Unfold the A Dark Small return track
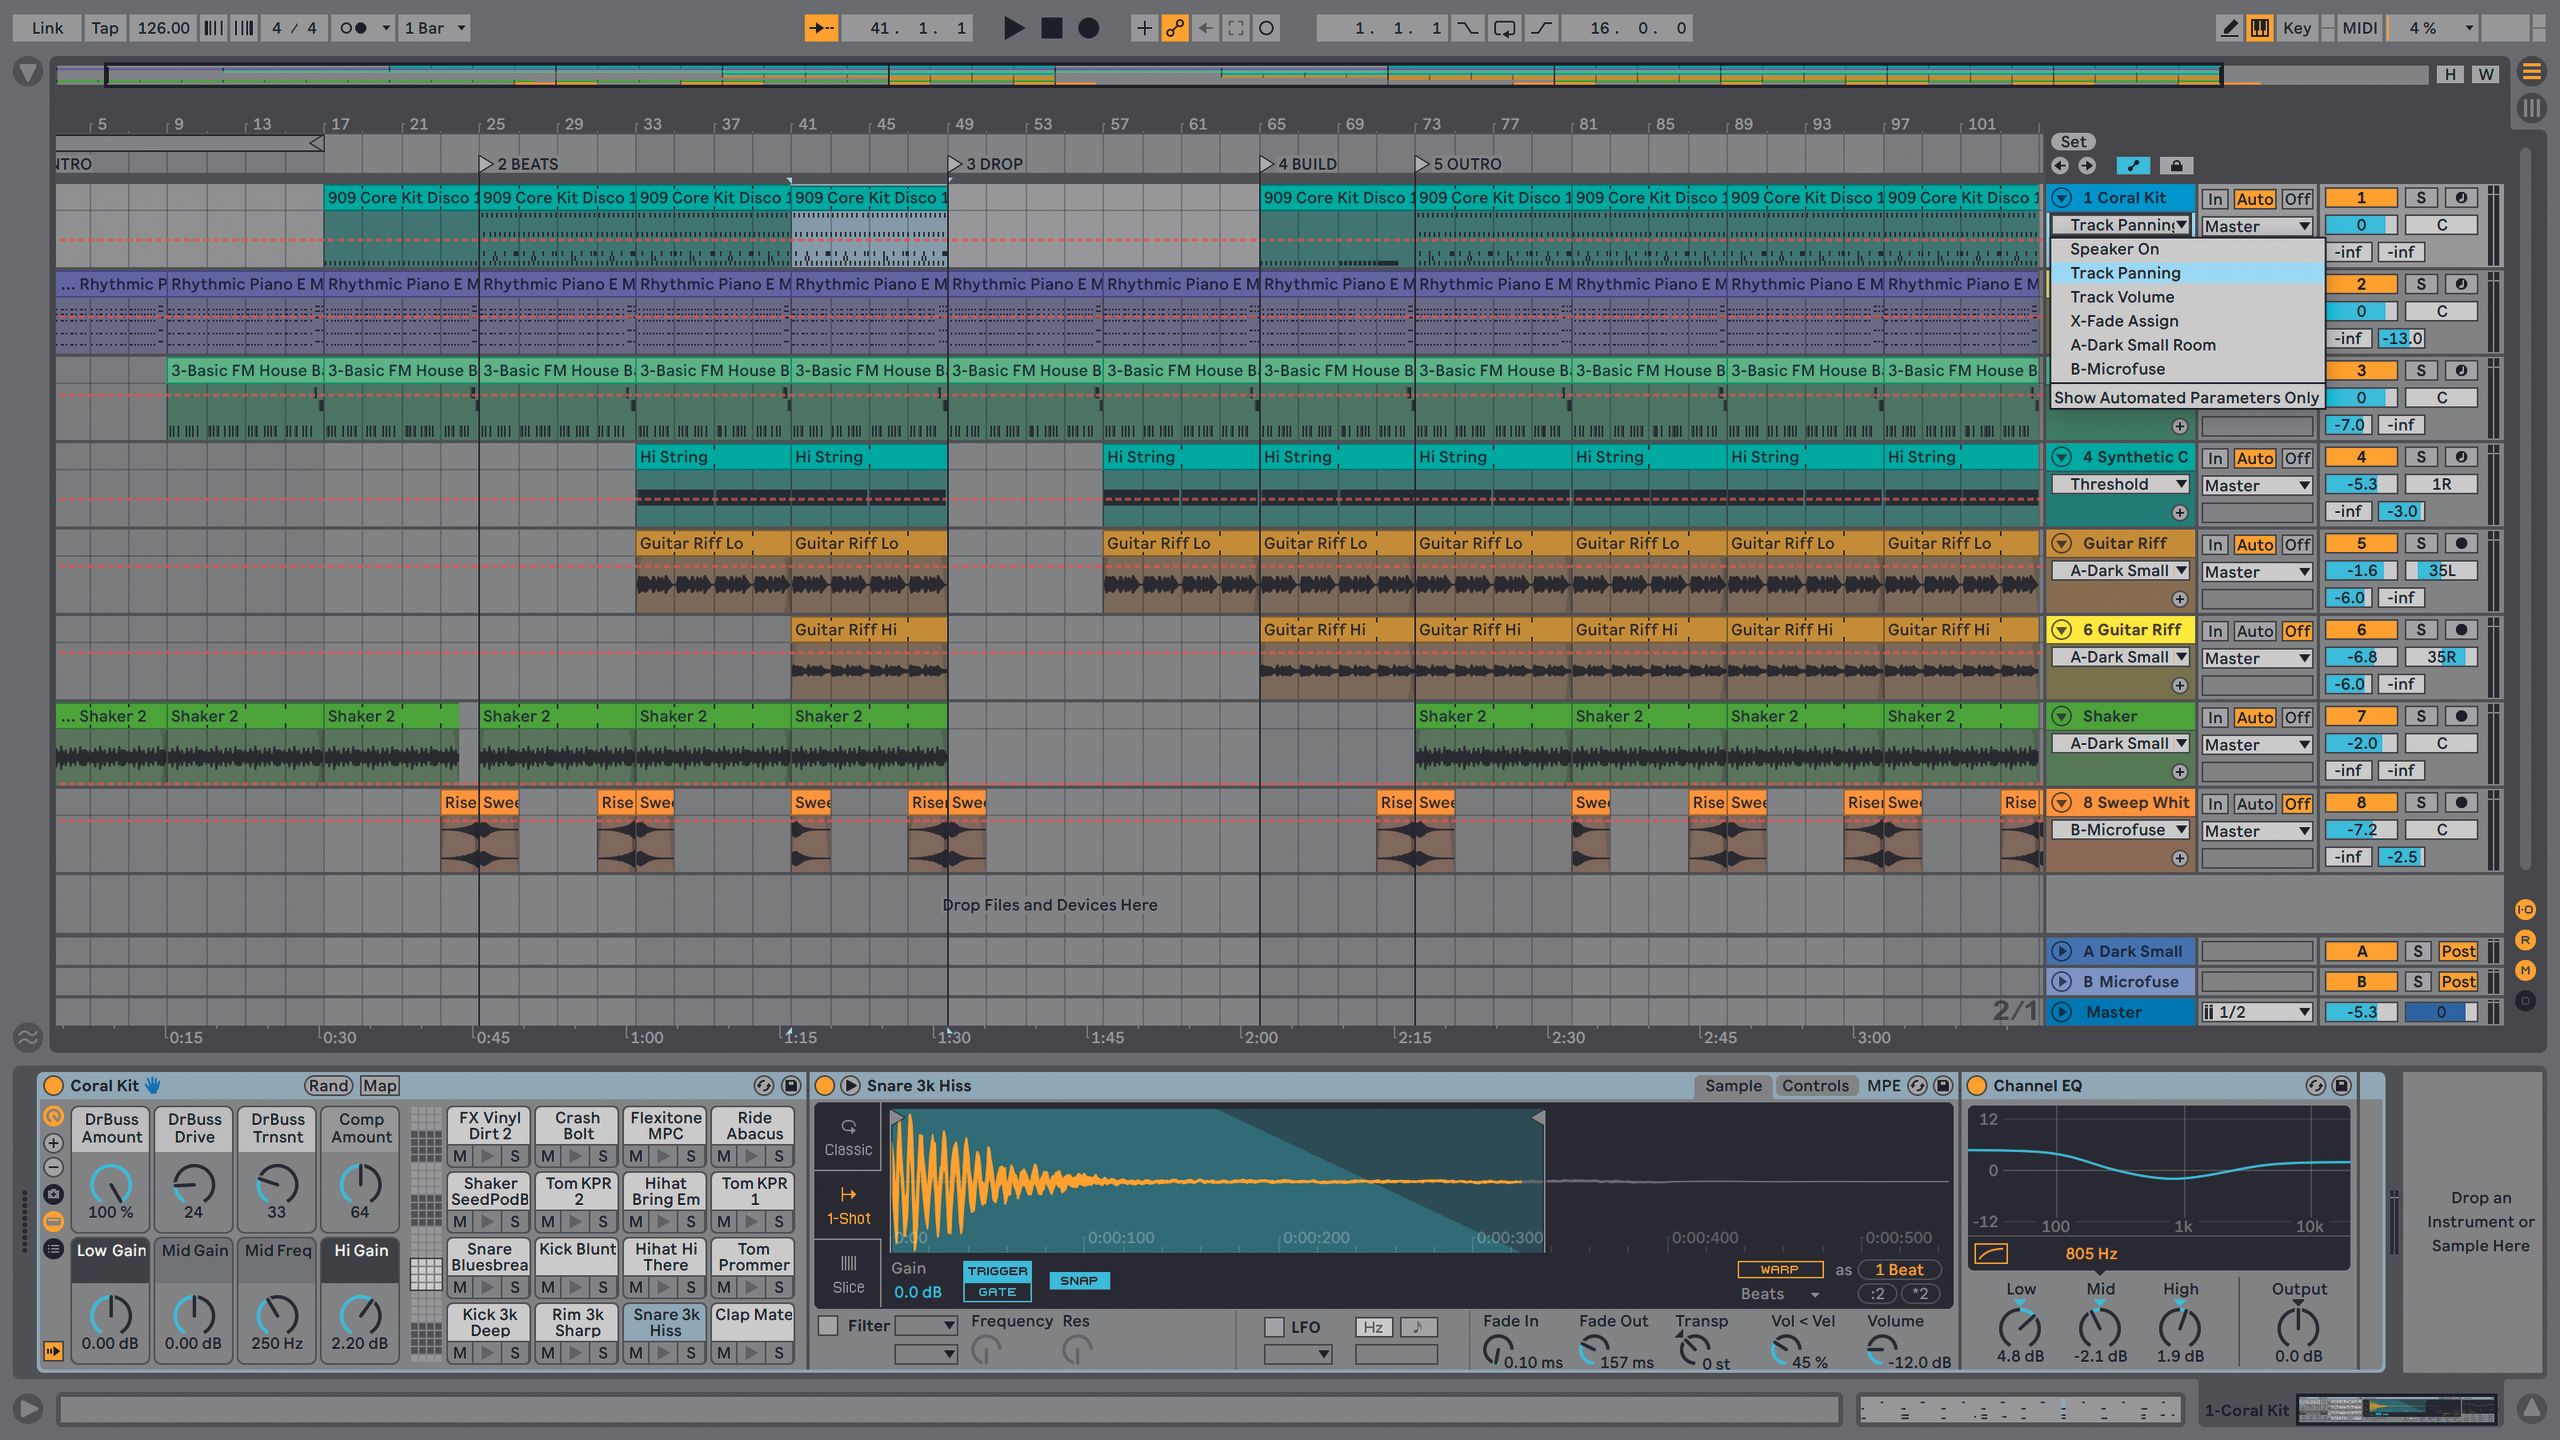Viewport: 2560px width, 1440px height. tap(2061, 952)
